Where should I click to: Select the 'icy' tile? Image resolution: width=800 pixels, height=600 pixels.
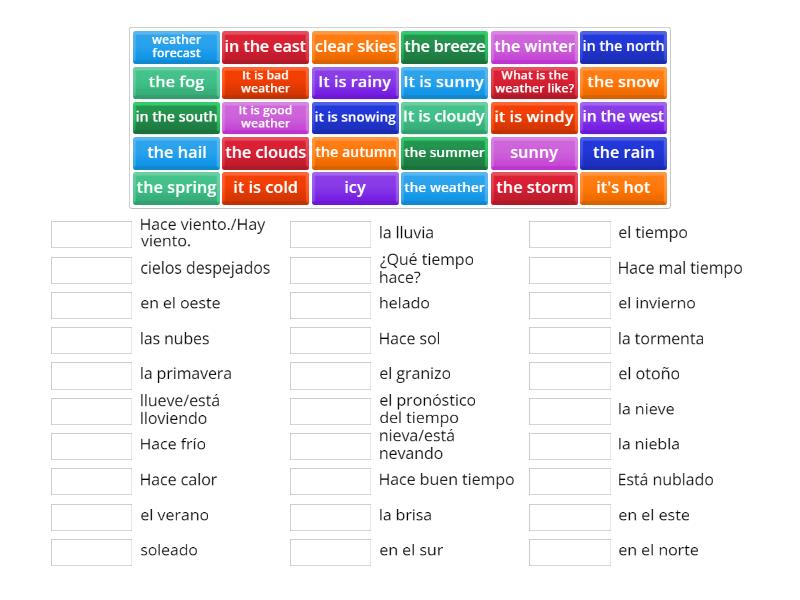tap(355, 187)
